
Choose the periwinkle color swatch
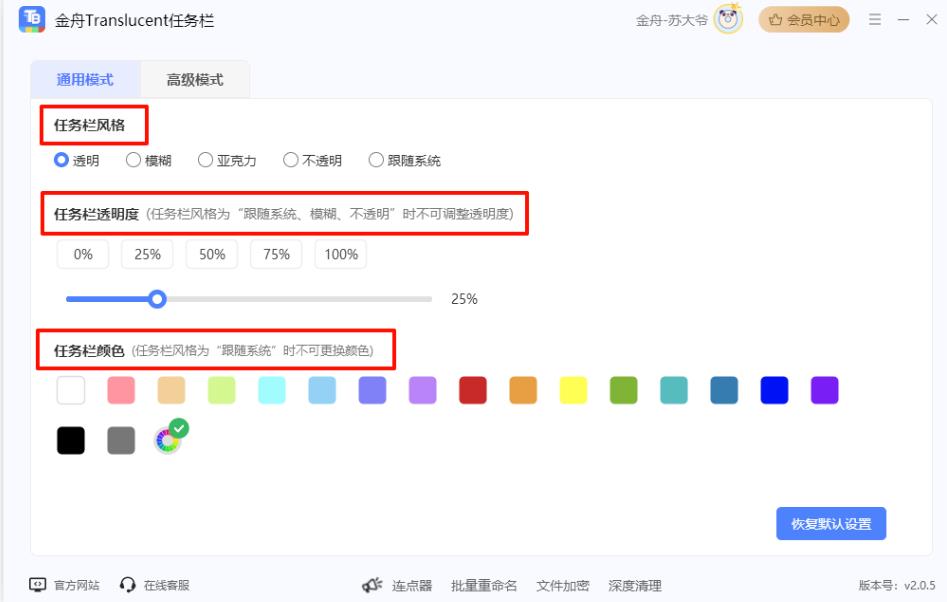372,390
